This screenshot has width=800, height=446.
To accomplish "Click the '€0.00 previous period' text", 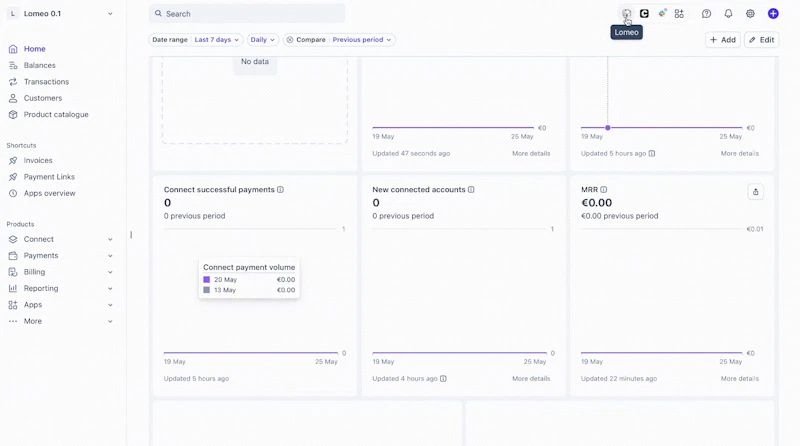I will click(x=619, y=216).
